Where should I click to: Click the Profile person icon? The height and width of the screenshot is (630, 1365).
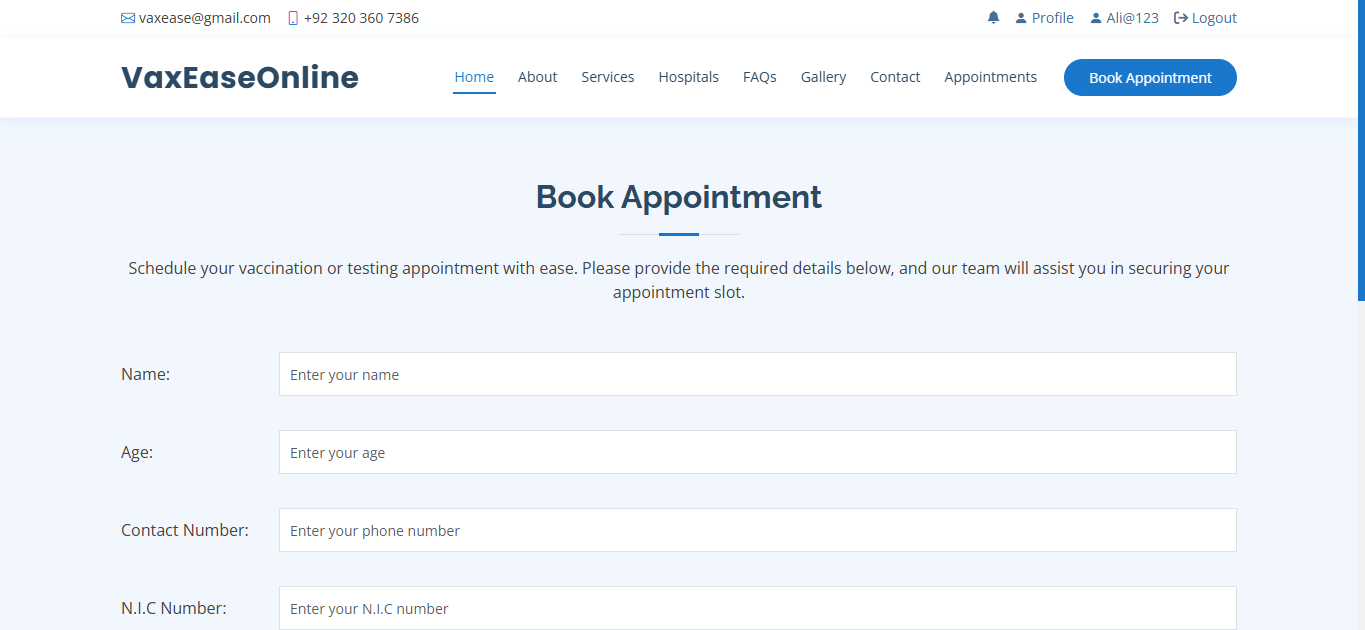1021,18
